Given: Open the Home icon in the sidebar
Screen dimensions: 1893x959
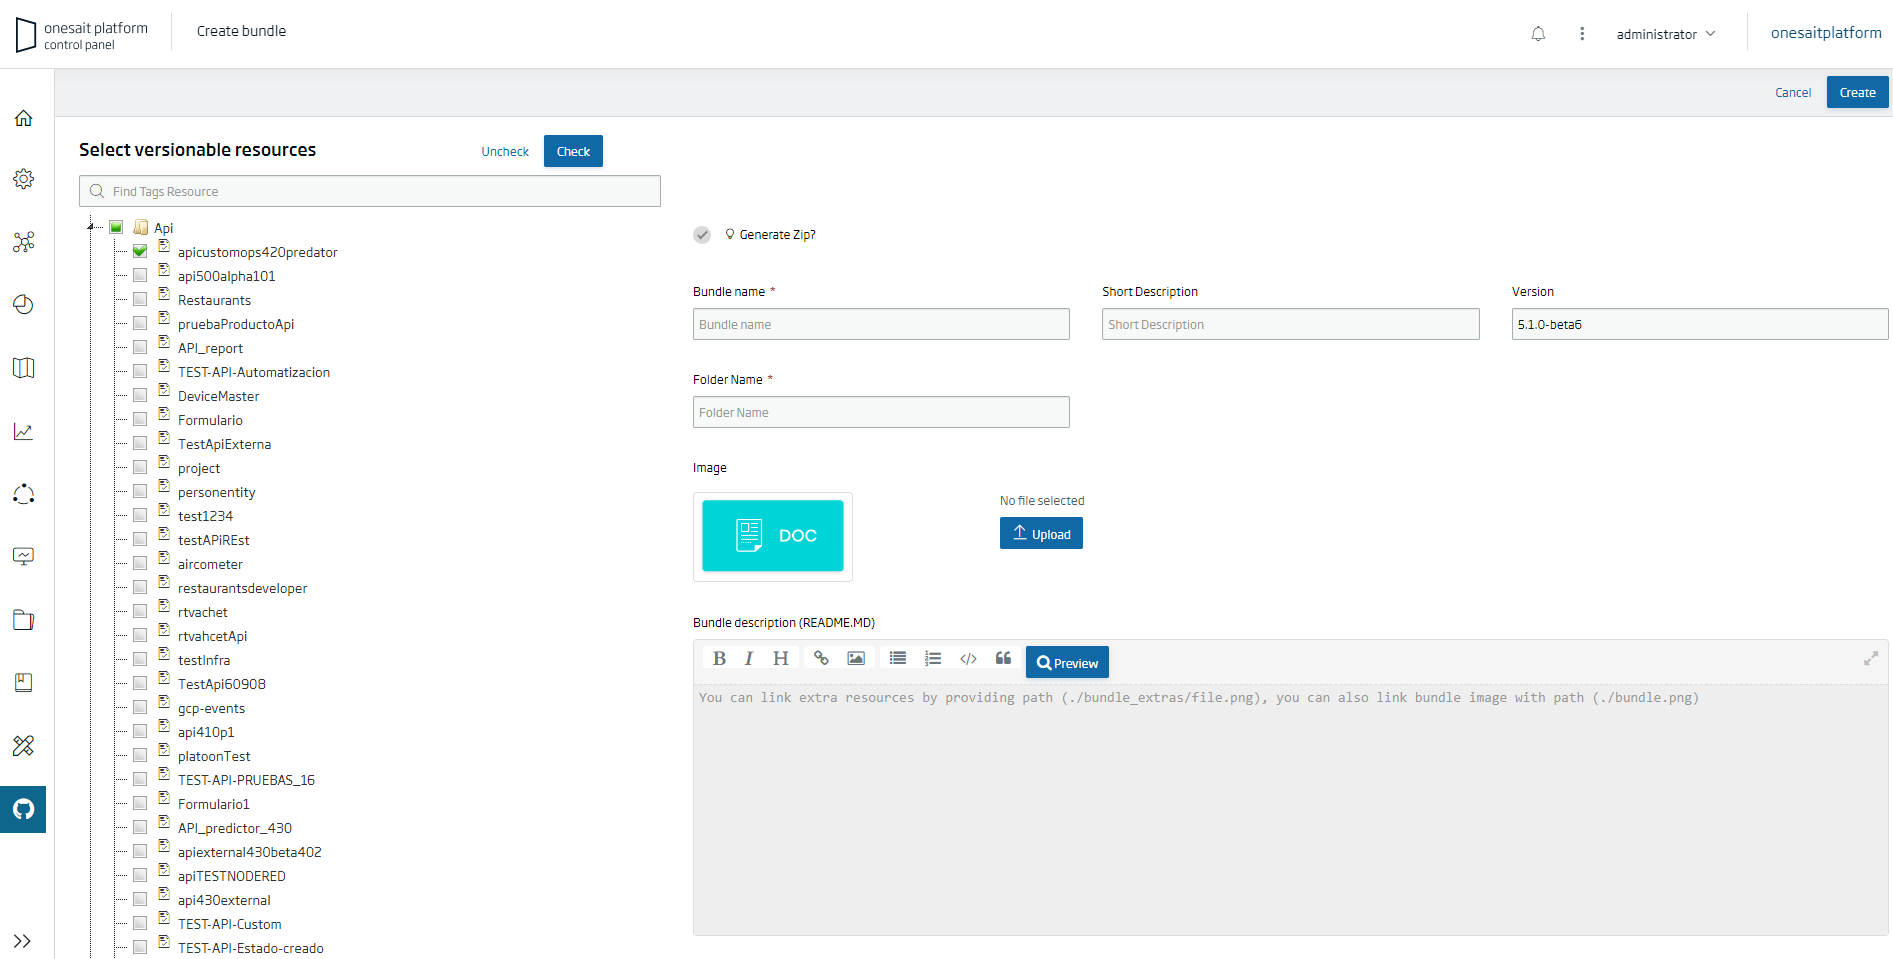Looking at the screenshot, I should point(23,118).
